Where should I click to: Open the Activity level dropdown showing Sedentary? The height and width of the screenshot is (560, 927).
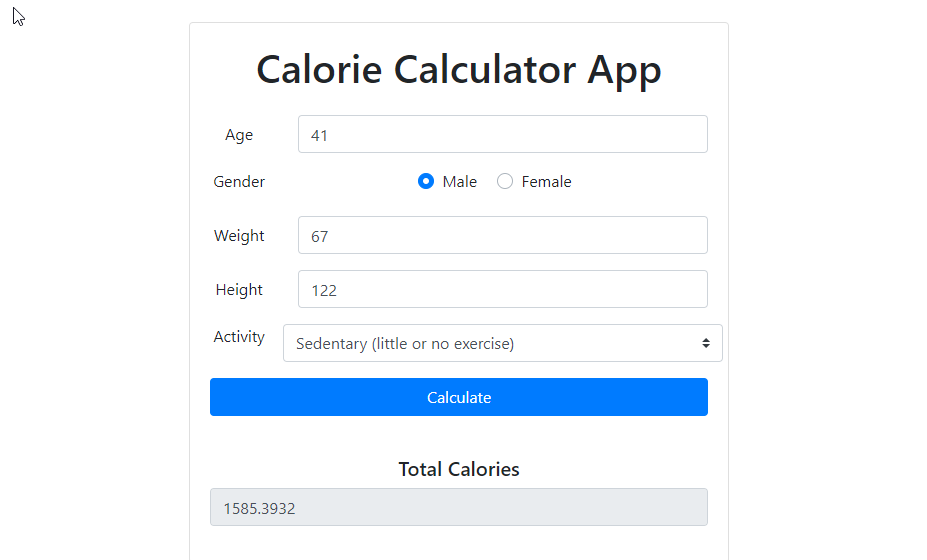pyautogui.click(x=503, y=343)
